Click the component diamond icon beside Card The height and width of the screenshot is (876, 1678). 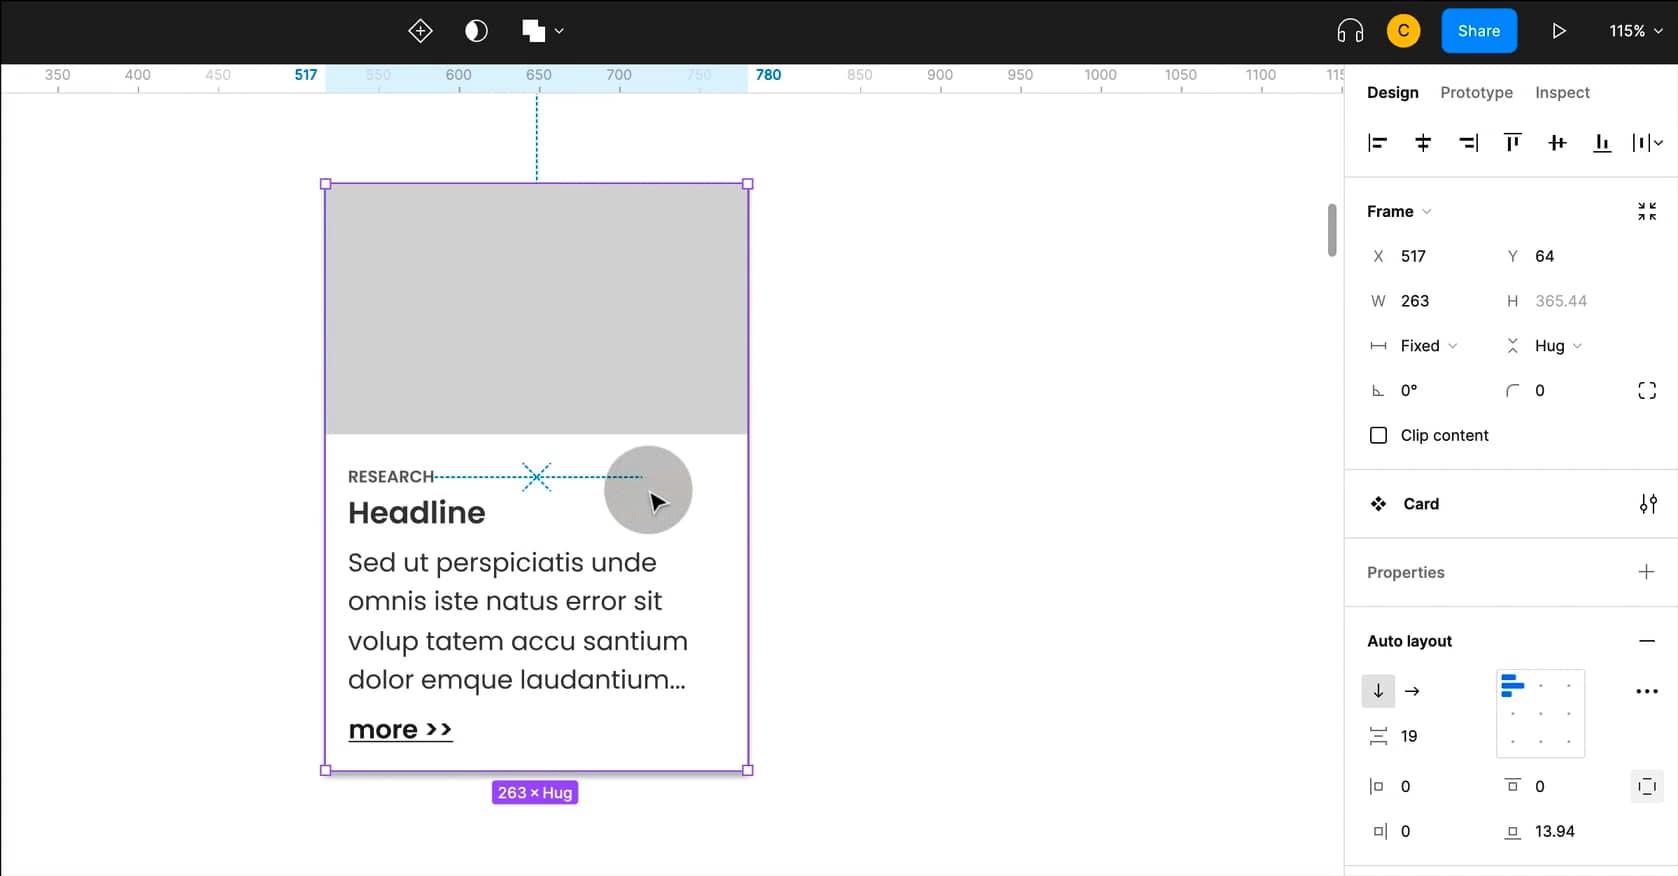click(1378, 504)
